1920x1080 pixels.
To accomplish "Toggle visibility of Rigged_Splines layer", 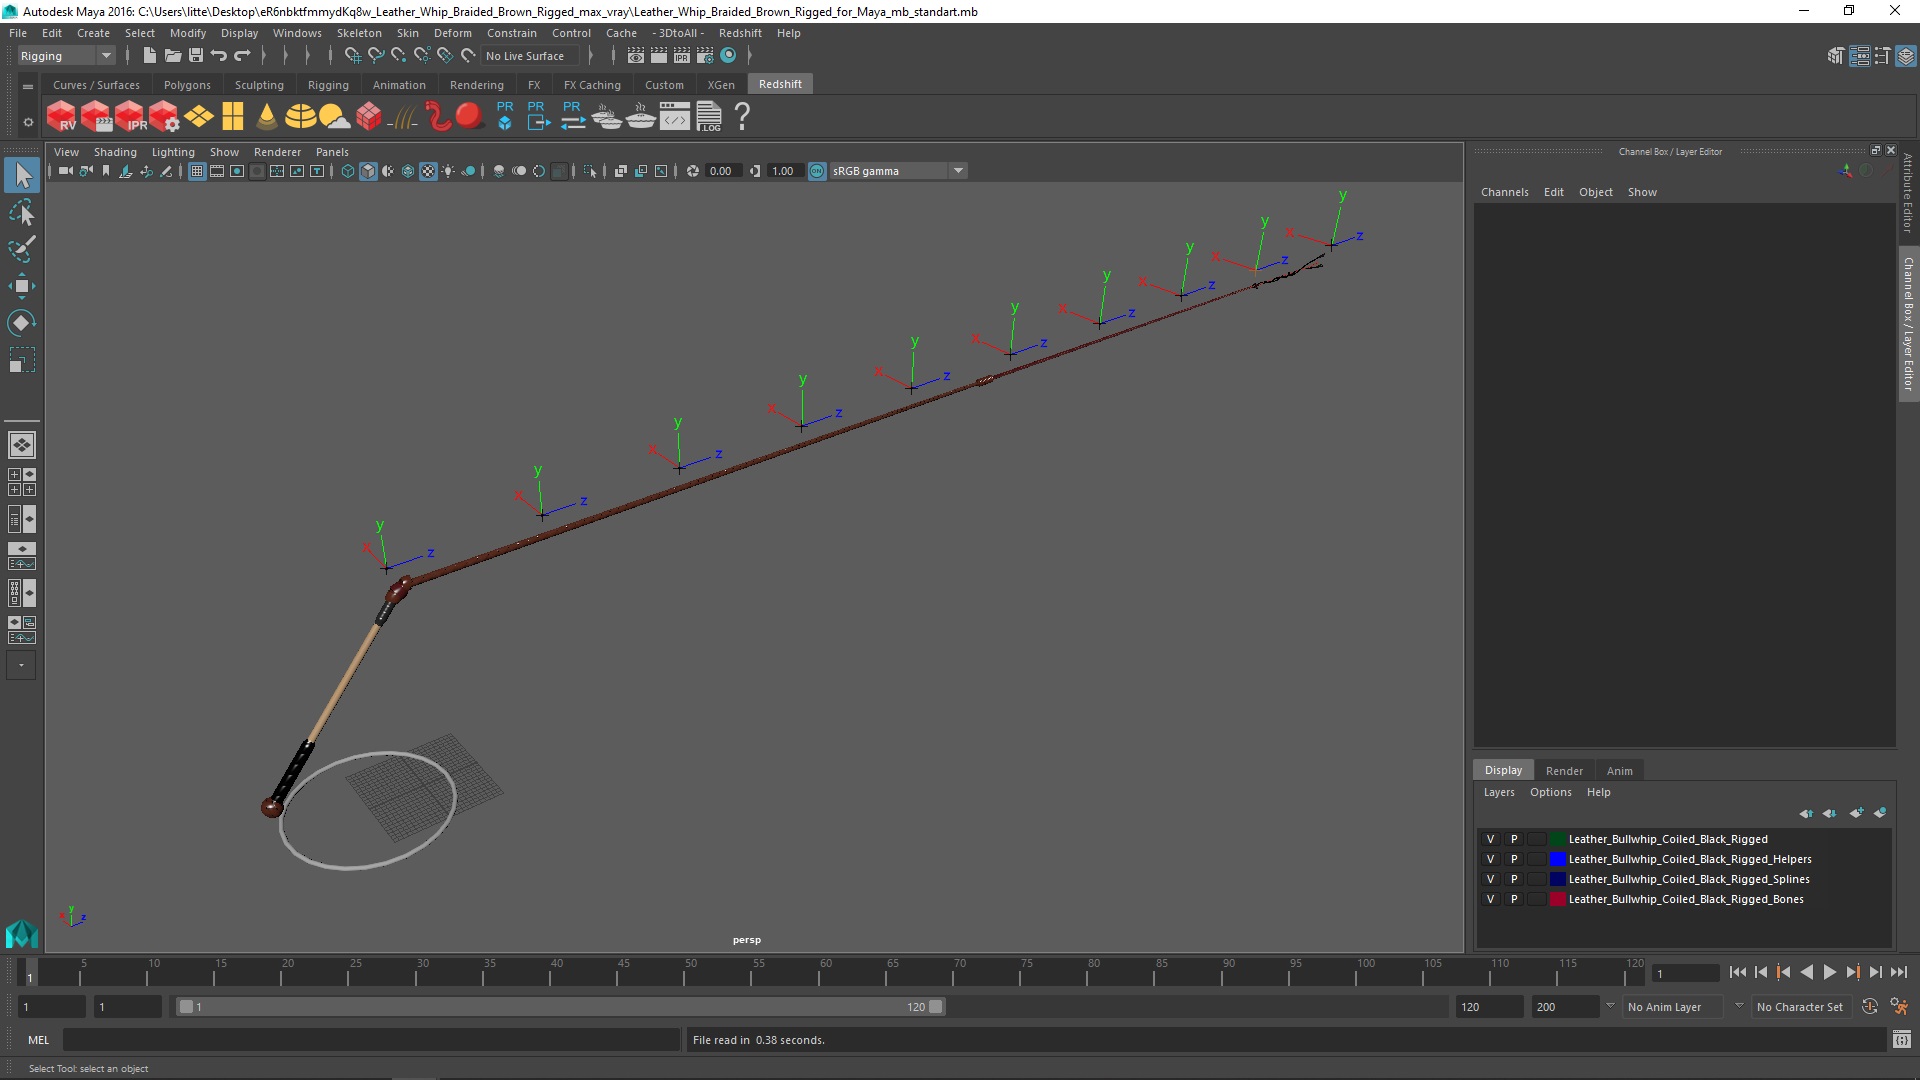I will click(x=1490, y=879).
